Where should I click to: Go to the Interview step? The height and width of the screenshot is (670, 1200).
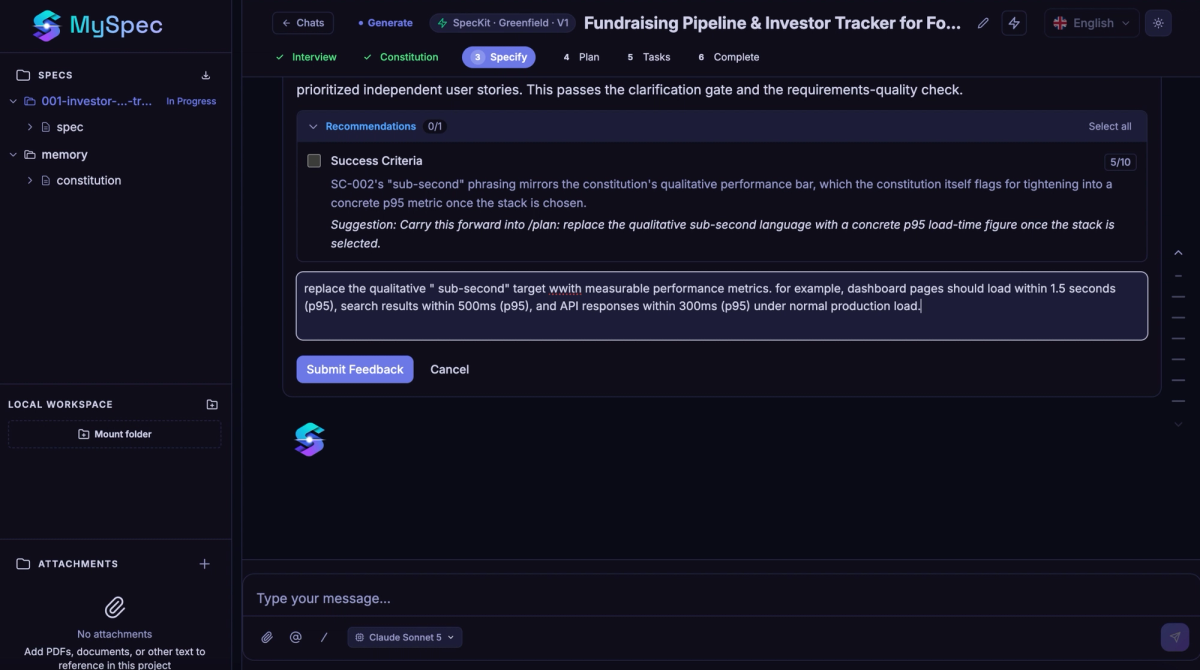[306, 57]
